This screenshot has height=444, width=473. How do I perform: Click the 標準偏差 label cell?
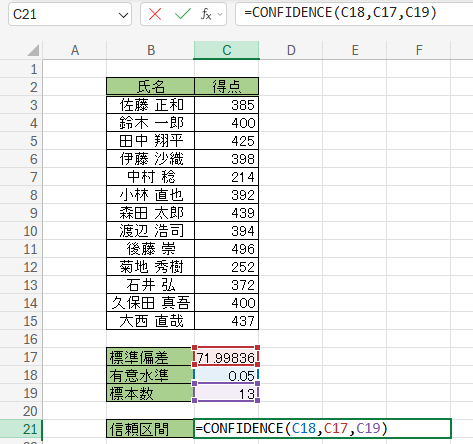[x=150, y=357]
